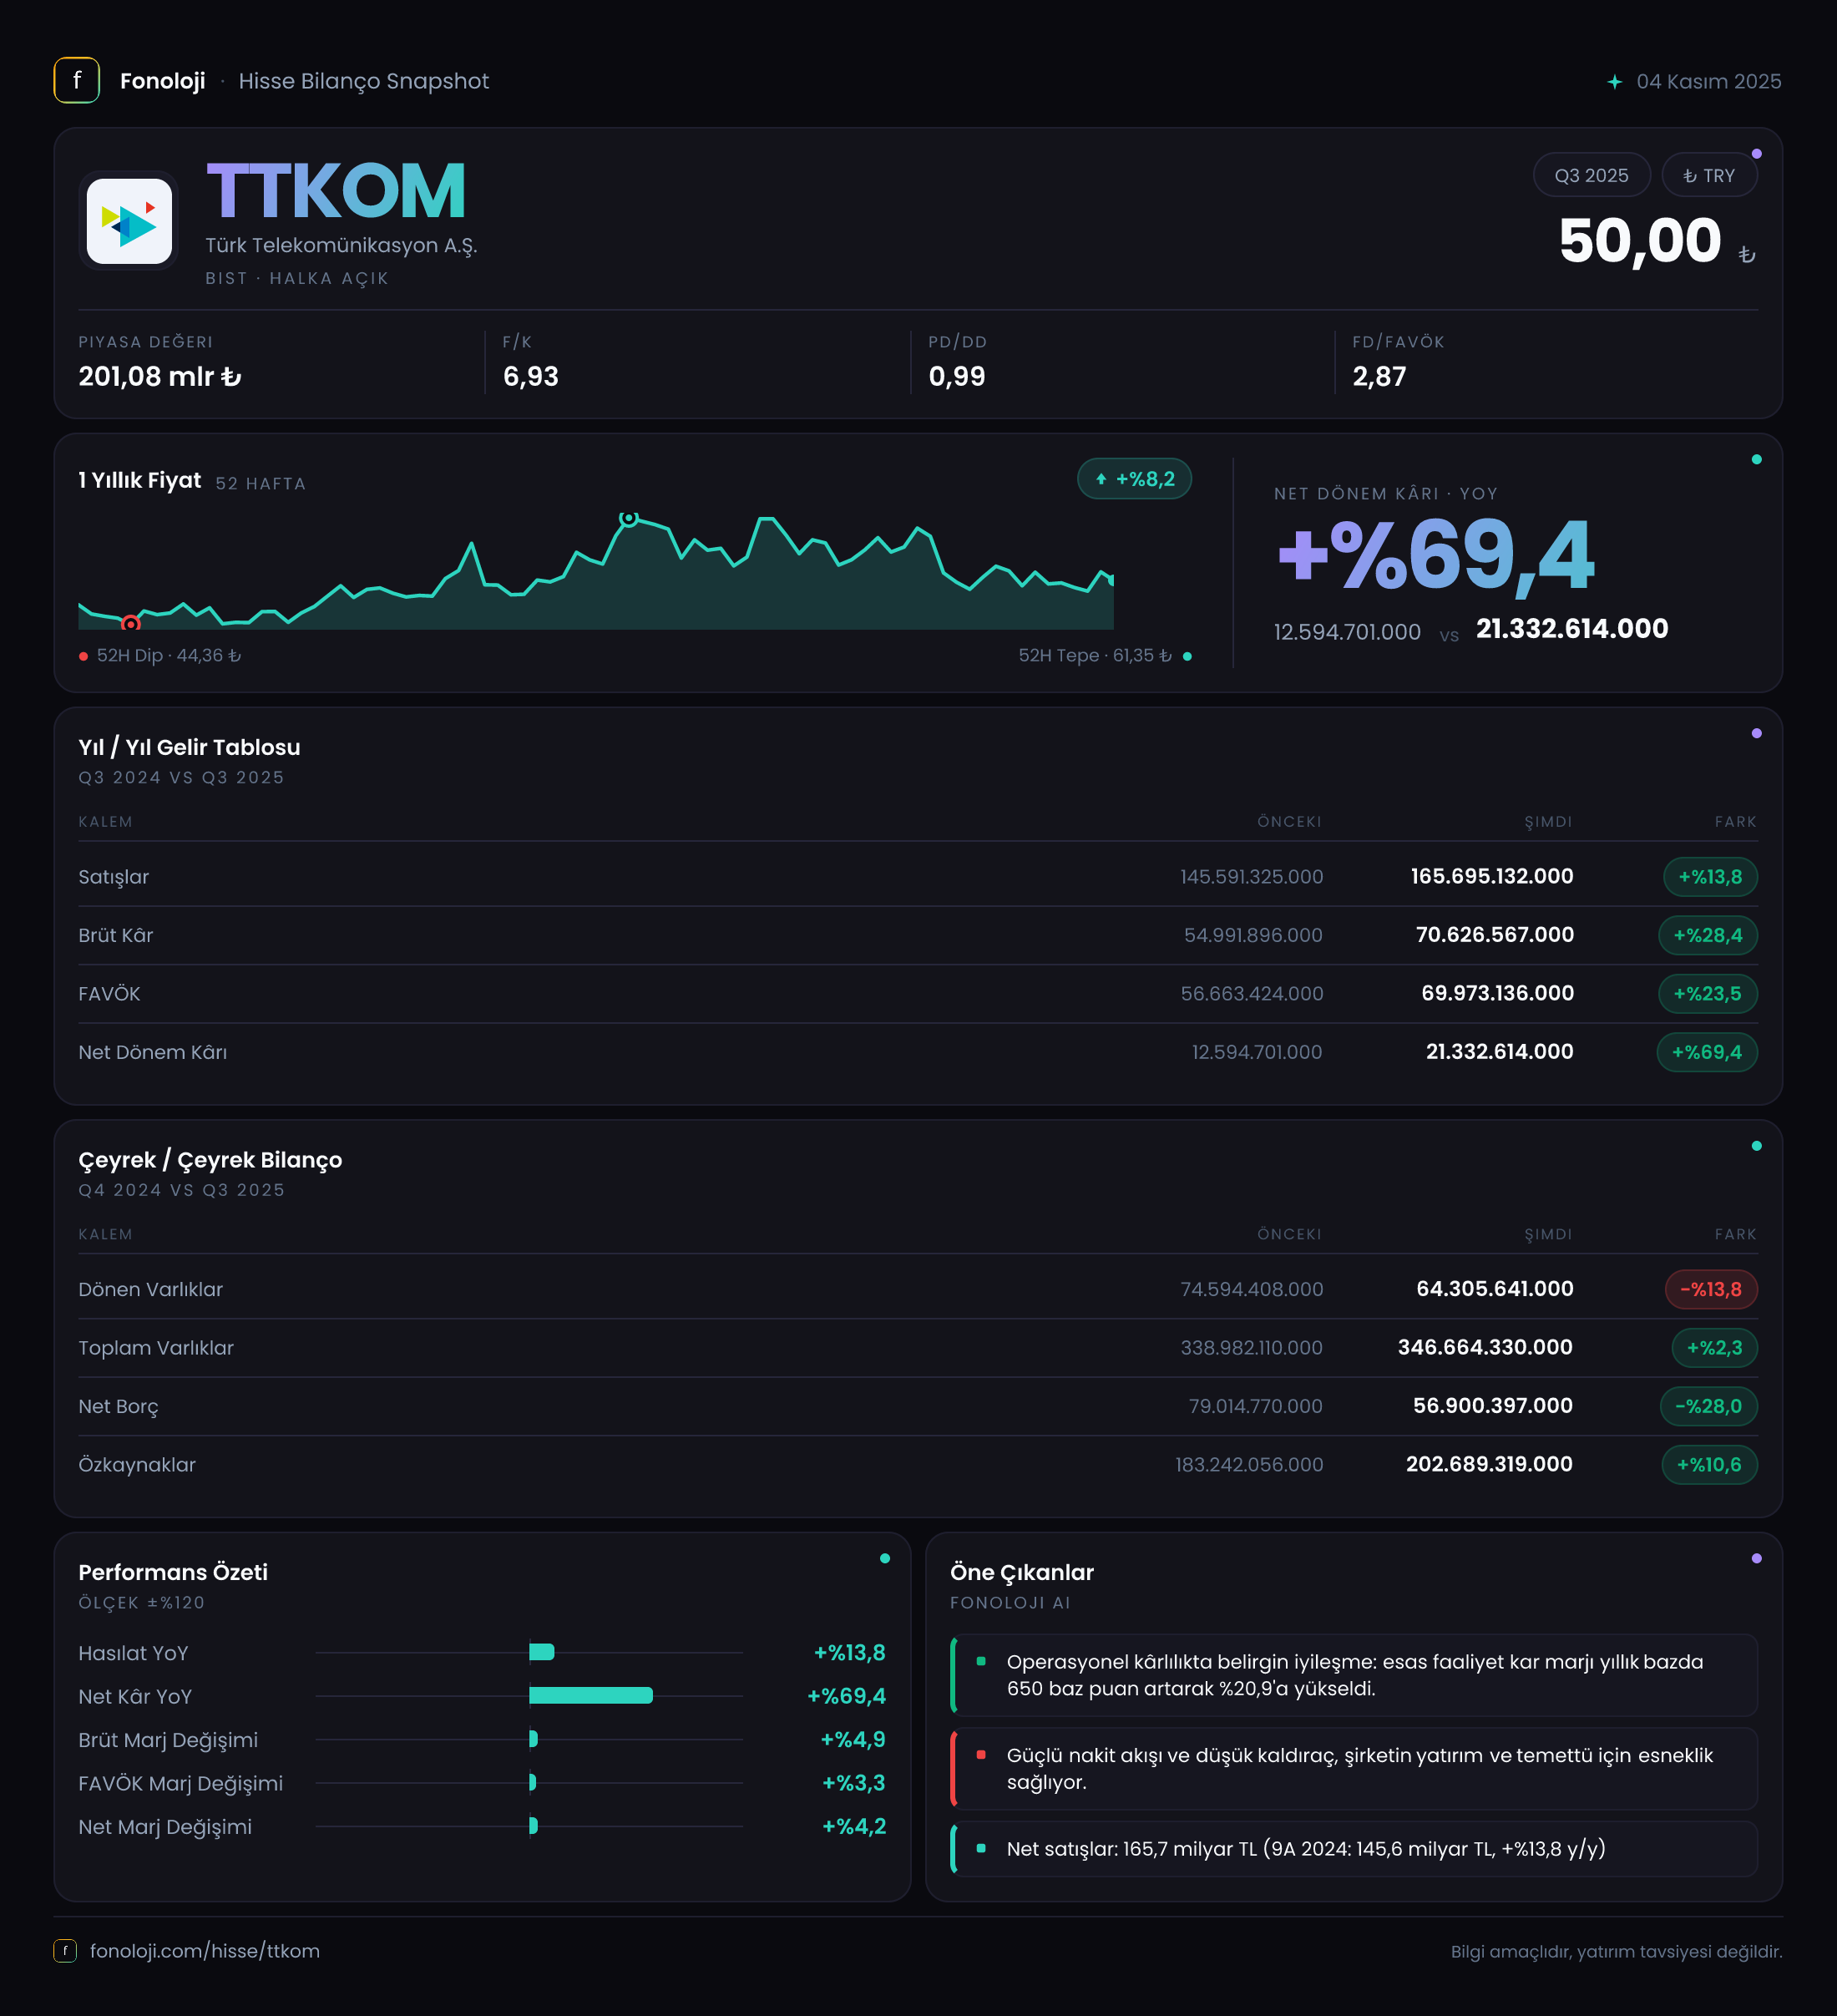Click the Güçlü nakit akışı highlight note
The height and width of the screenshot is (2016, 1837).
(x=1354, y=1768)
